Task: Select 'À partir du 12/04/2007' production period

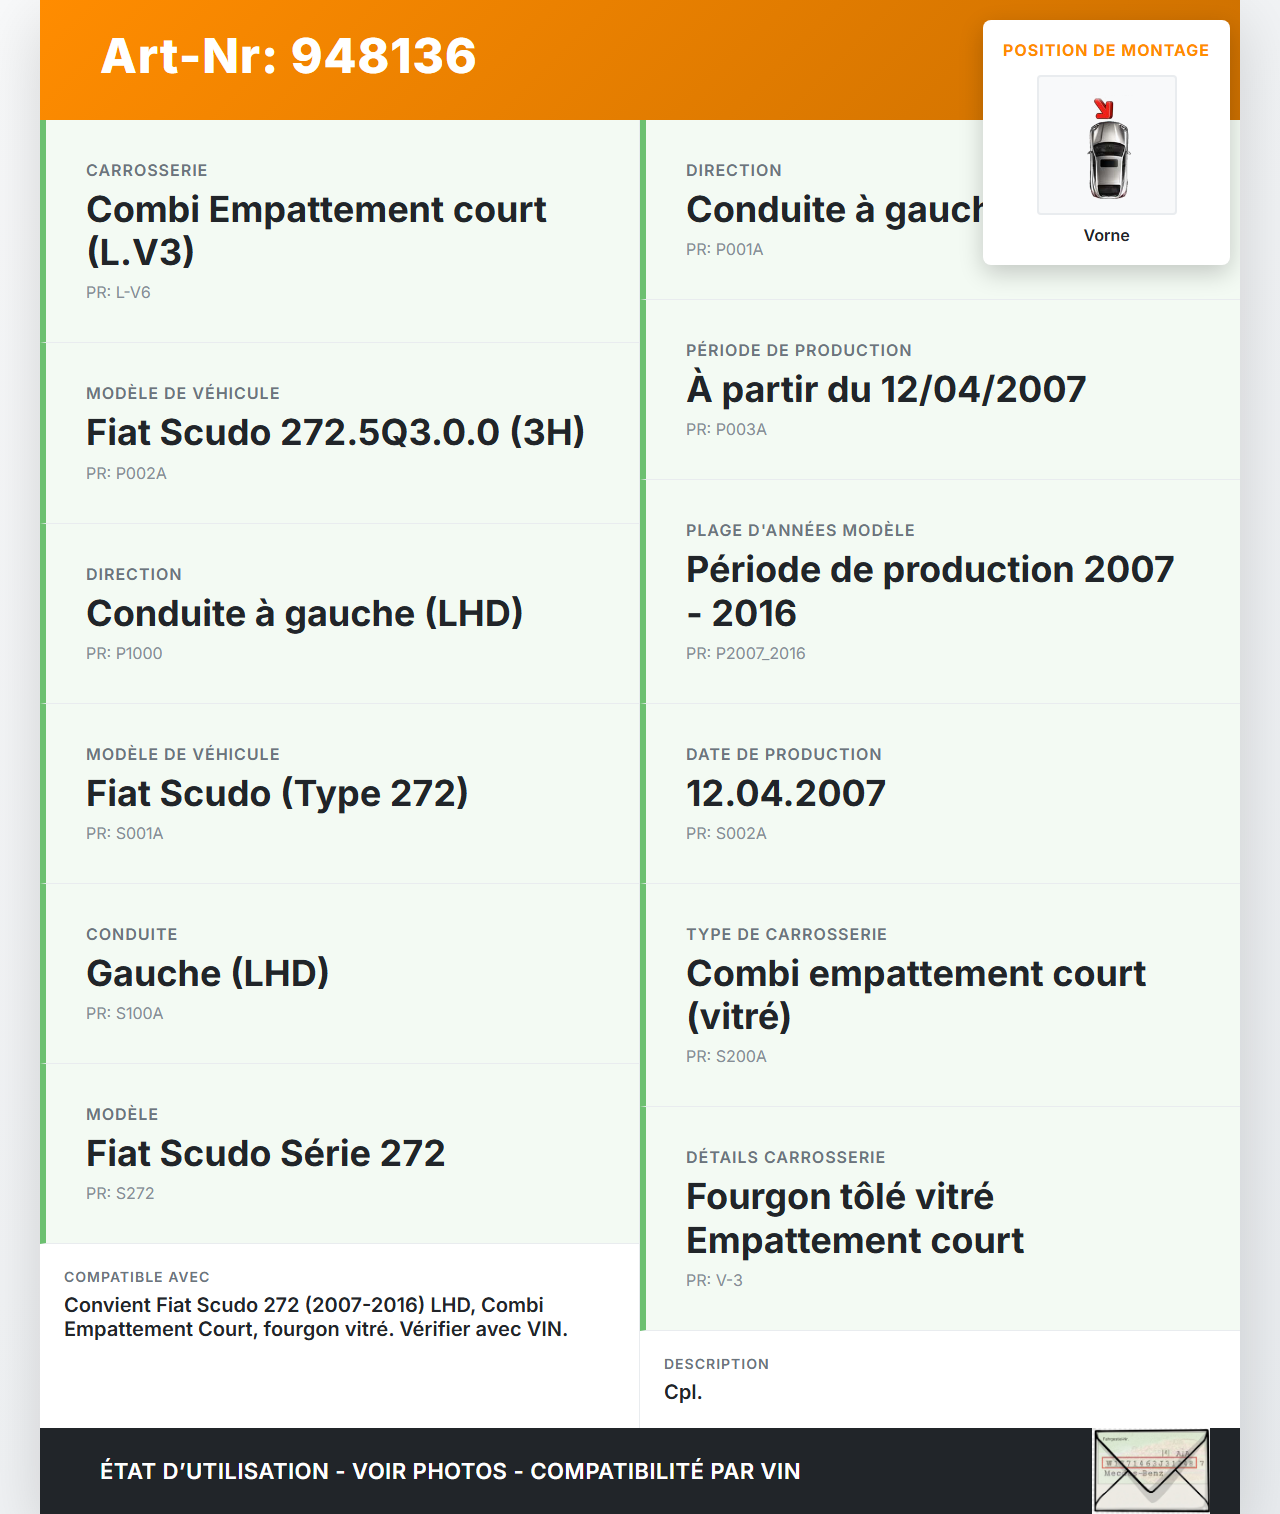Action: (x=886, y=389)
